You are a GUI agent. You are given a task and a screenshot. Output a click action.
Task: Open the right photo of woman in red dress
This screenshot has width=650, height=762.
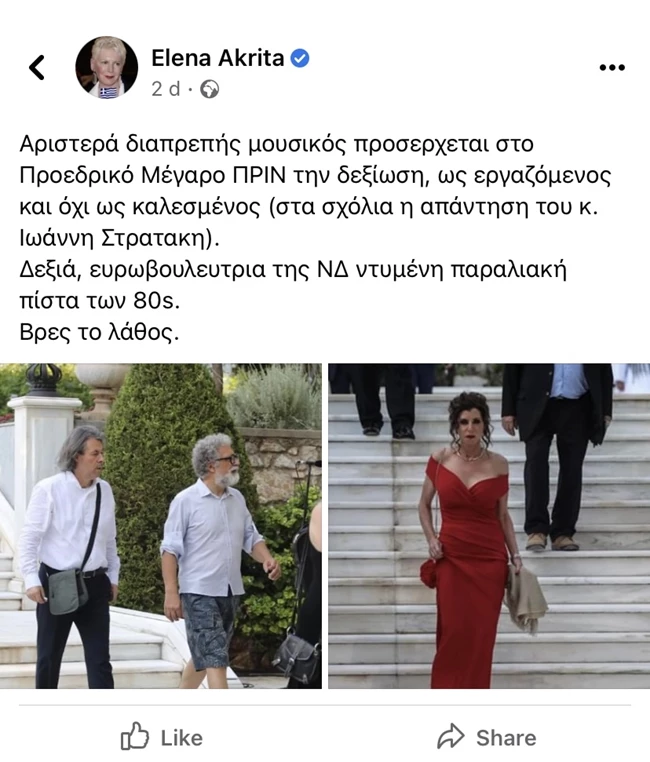[x=489, y=526]
